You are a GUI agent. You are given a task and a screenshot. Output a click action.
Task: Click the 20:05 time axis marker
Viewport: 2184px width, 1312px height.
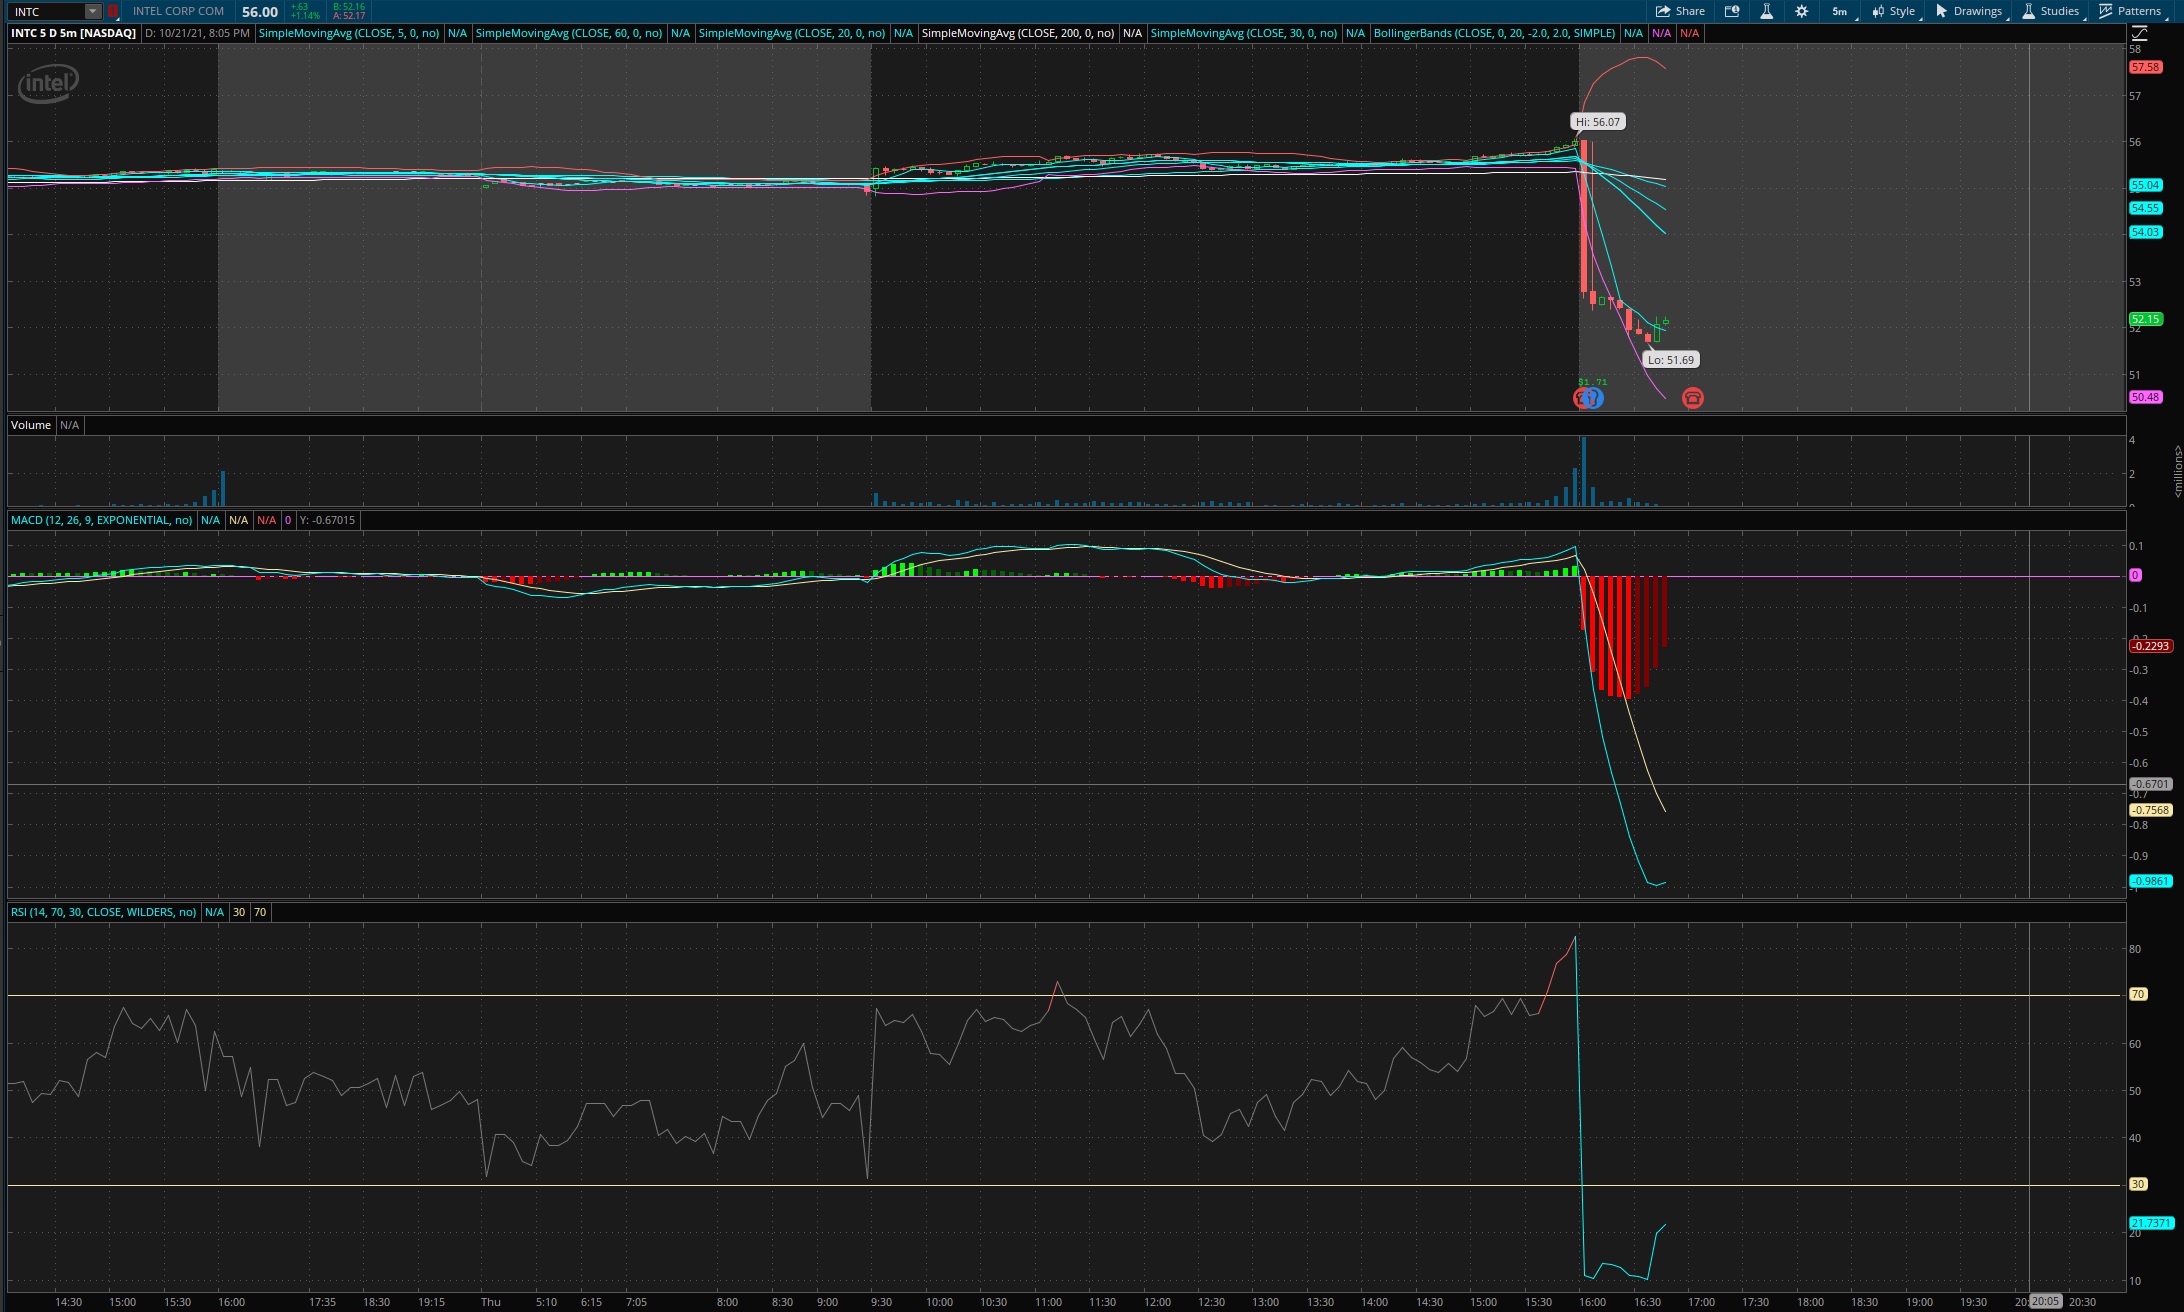[x=2045, y=1301]
